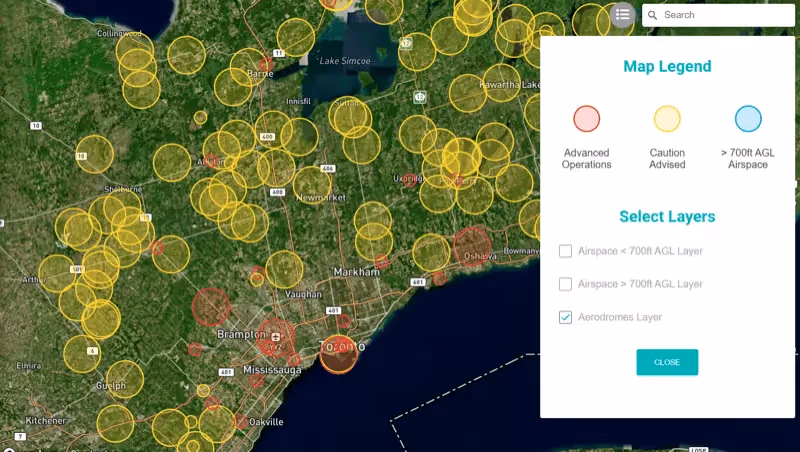Click the red aerodrome circle at Oshawa

tap(472, 246)
